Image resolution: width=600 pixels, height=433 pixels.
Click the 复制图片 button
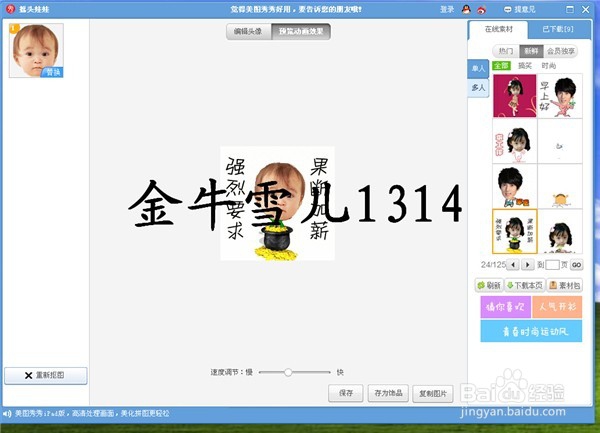(433, 393)
